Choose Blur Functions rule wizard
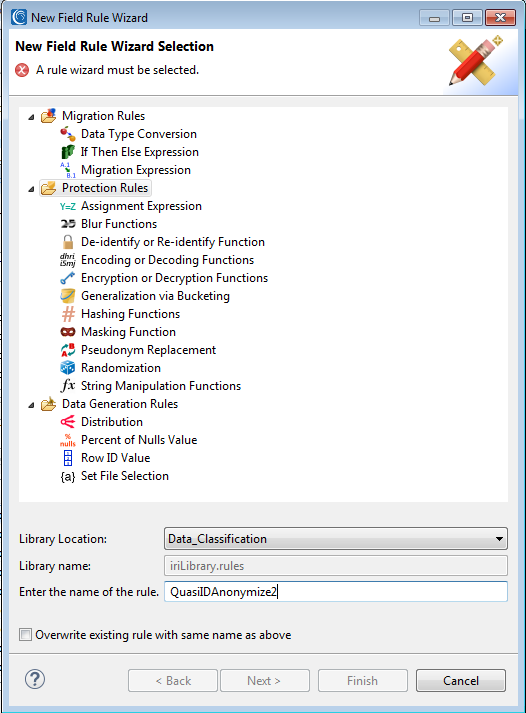 click(x=119, y=224)
